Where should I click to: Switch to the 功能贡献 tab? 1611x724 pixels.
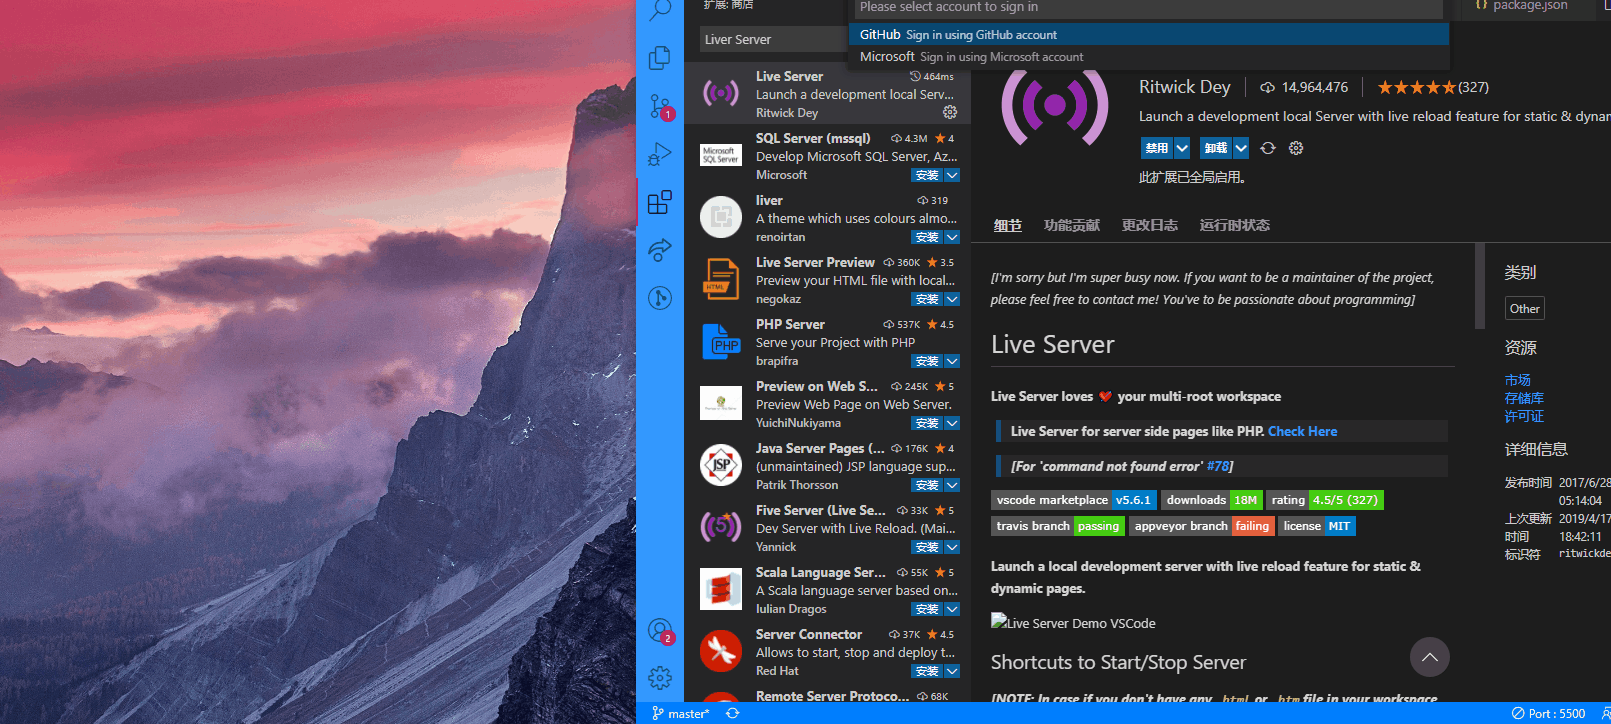1072,225
